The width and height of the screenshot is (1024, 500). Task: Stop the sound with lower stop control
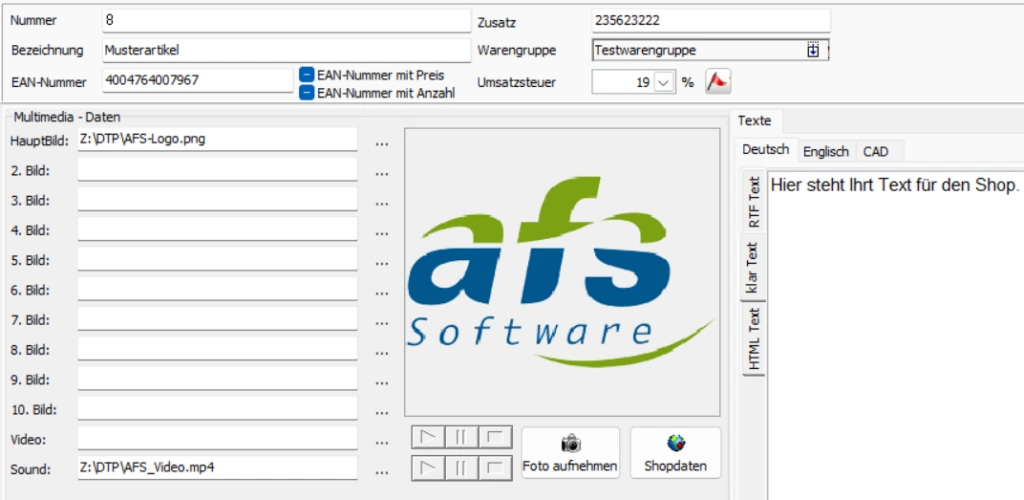[495, 467]
